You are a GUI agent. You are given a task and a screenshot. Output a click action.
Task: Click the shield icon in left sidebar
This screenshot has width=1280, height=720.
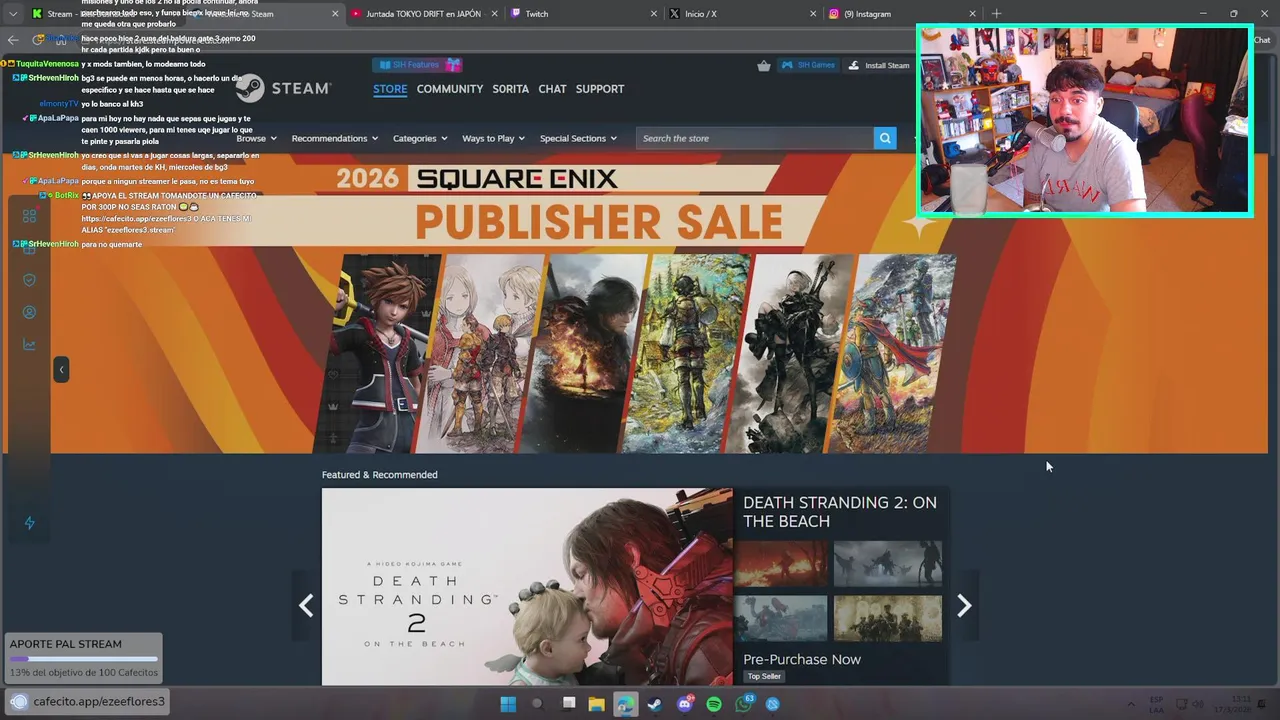coord(29,280)
